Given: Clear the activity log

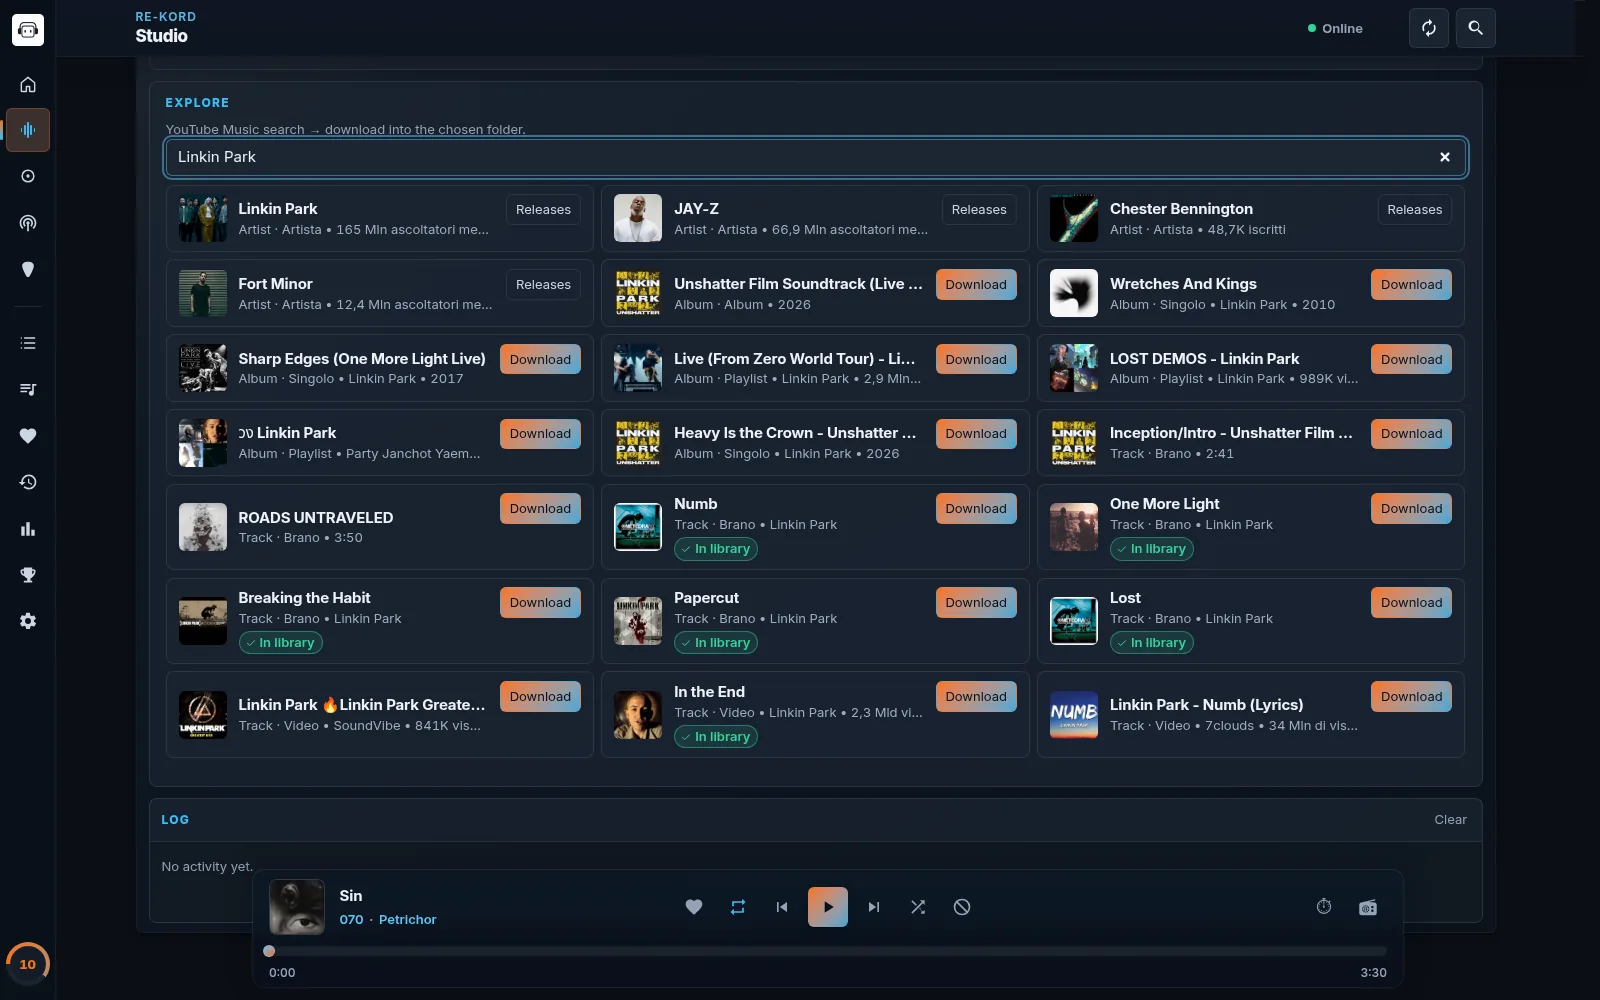Looking at the screenshot, I should pyautogui.click(x=1450, y=820).
